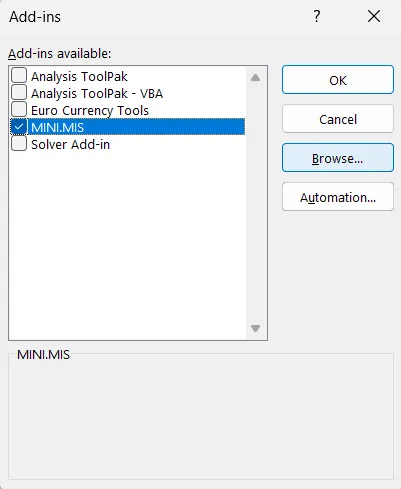Select the Solver Add-in entry text
The height and width of the screenshot is (489, 401).
[x=70, y=145]
